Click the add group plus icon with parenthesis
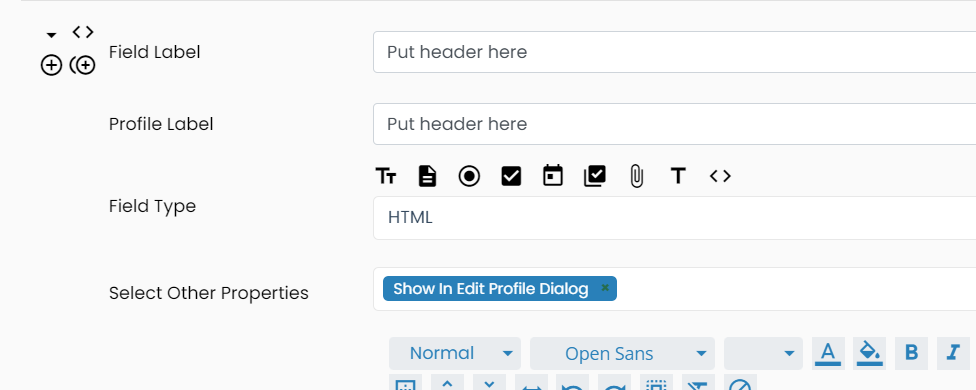 pyautogui.click(x=83, y=65)
